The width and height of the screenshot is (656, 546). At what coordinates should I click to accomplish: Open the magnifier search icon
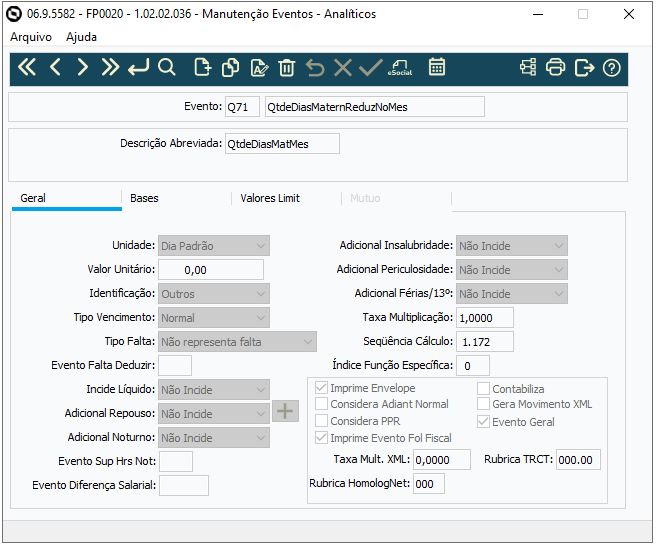167,67
